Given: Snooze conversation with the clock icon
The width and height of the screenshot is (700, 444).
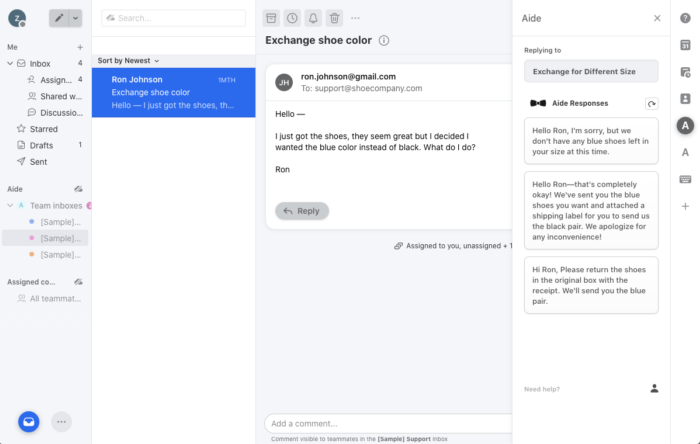Looking at the screenshot, I should click(292, 18).
